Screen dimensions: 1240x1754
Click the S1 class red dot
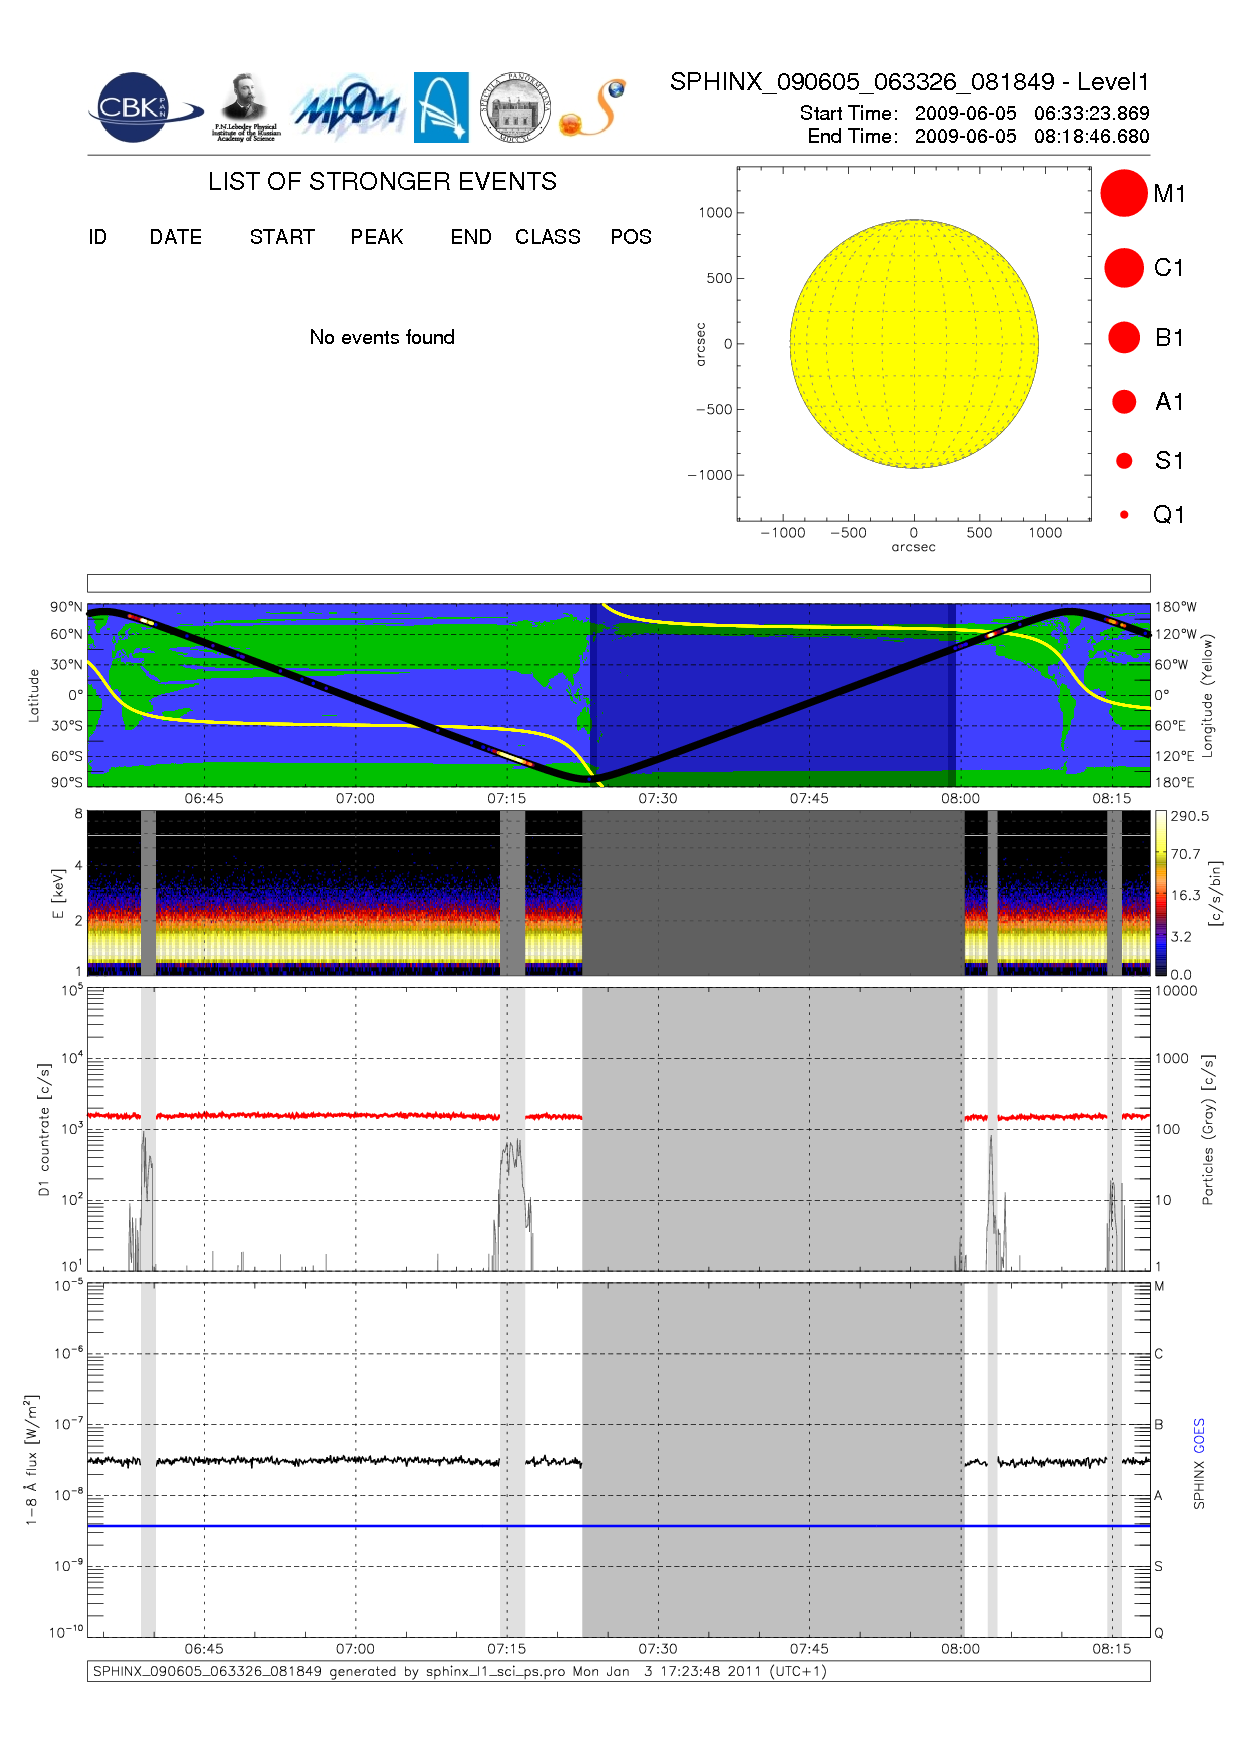pos(1124,461)
